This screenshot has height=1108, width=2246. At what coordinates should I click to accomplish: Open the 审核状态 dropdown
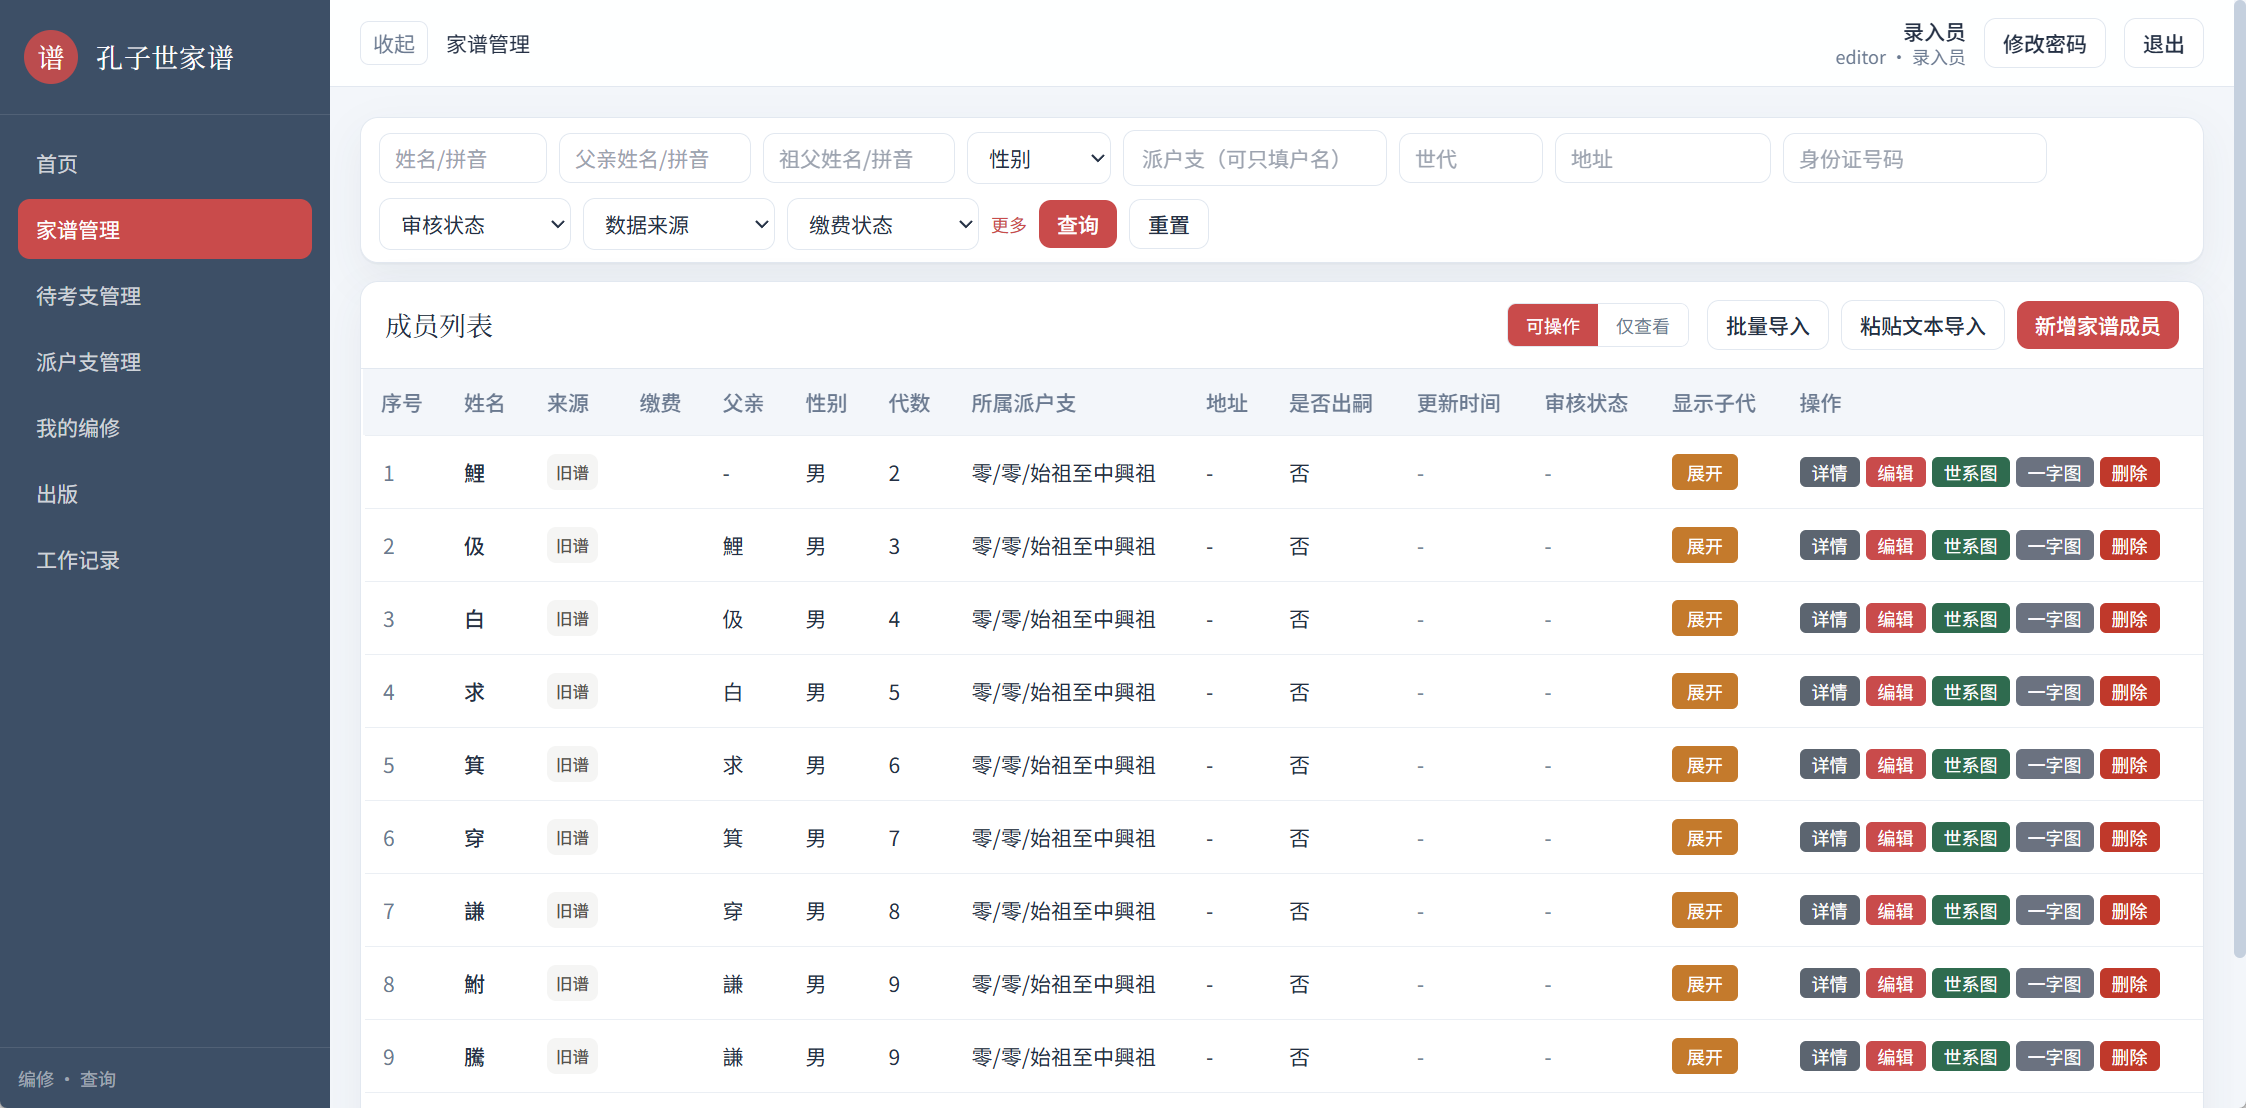tap(475, 225)
